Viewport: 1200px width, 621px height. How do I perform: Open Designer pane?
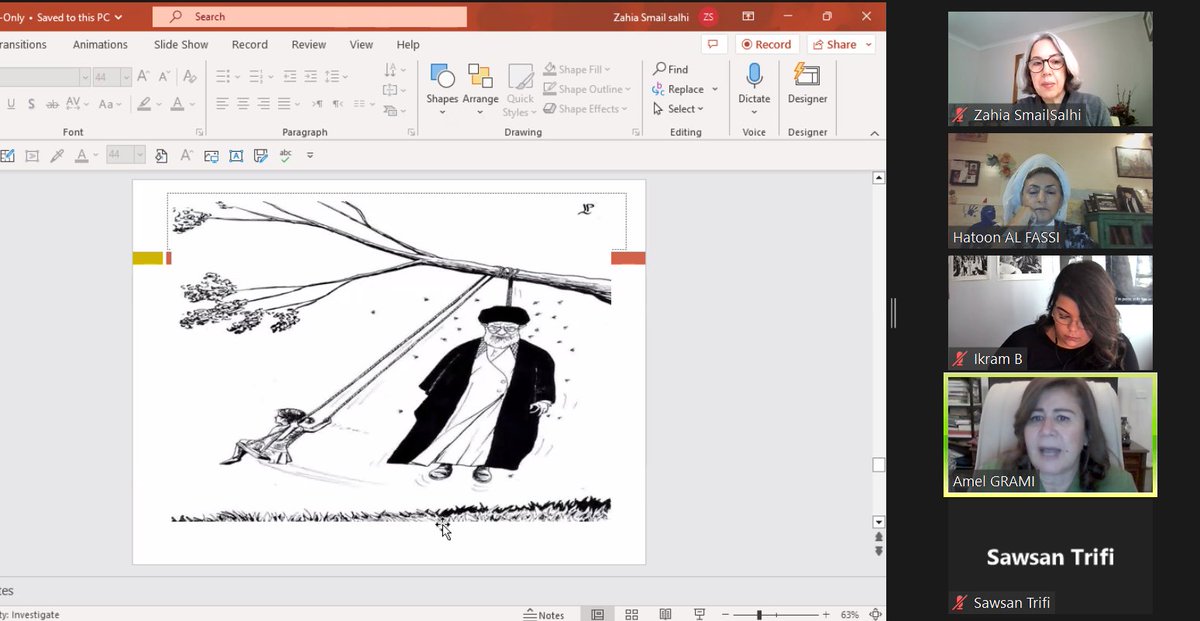coord(807,84)
